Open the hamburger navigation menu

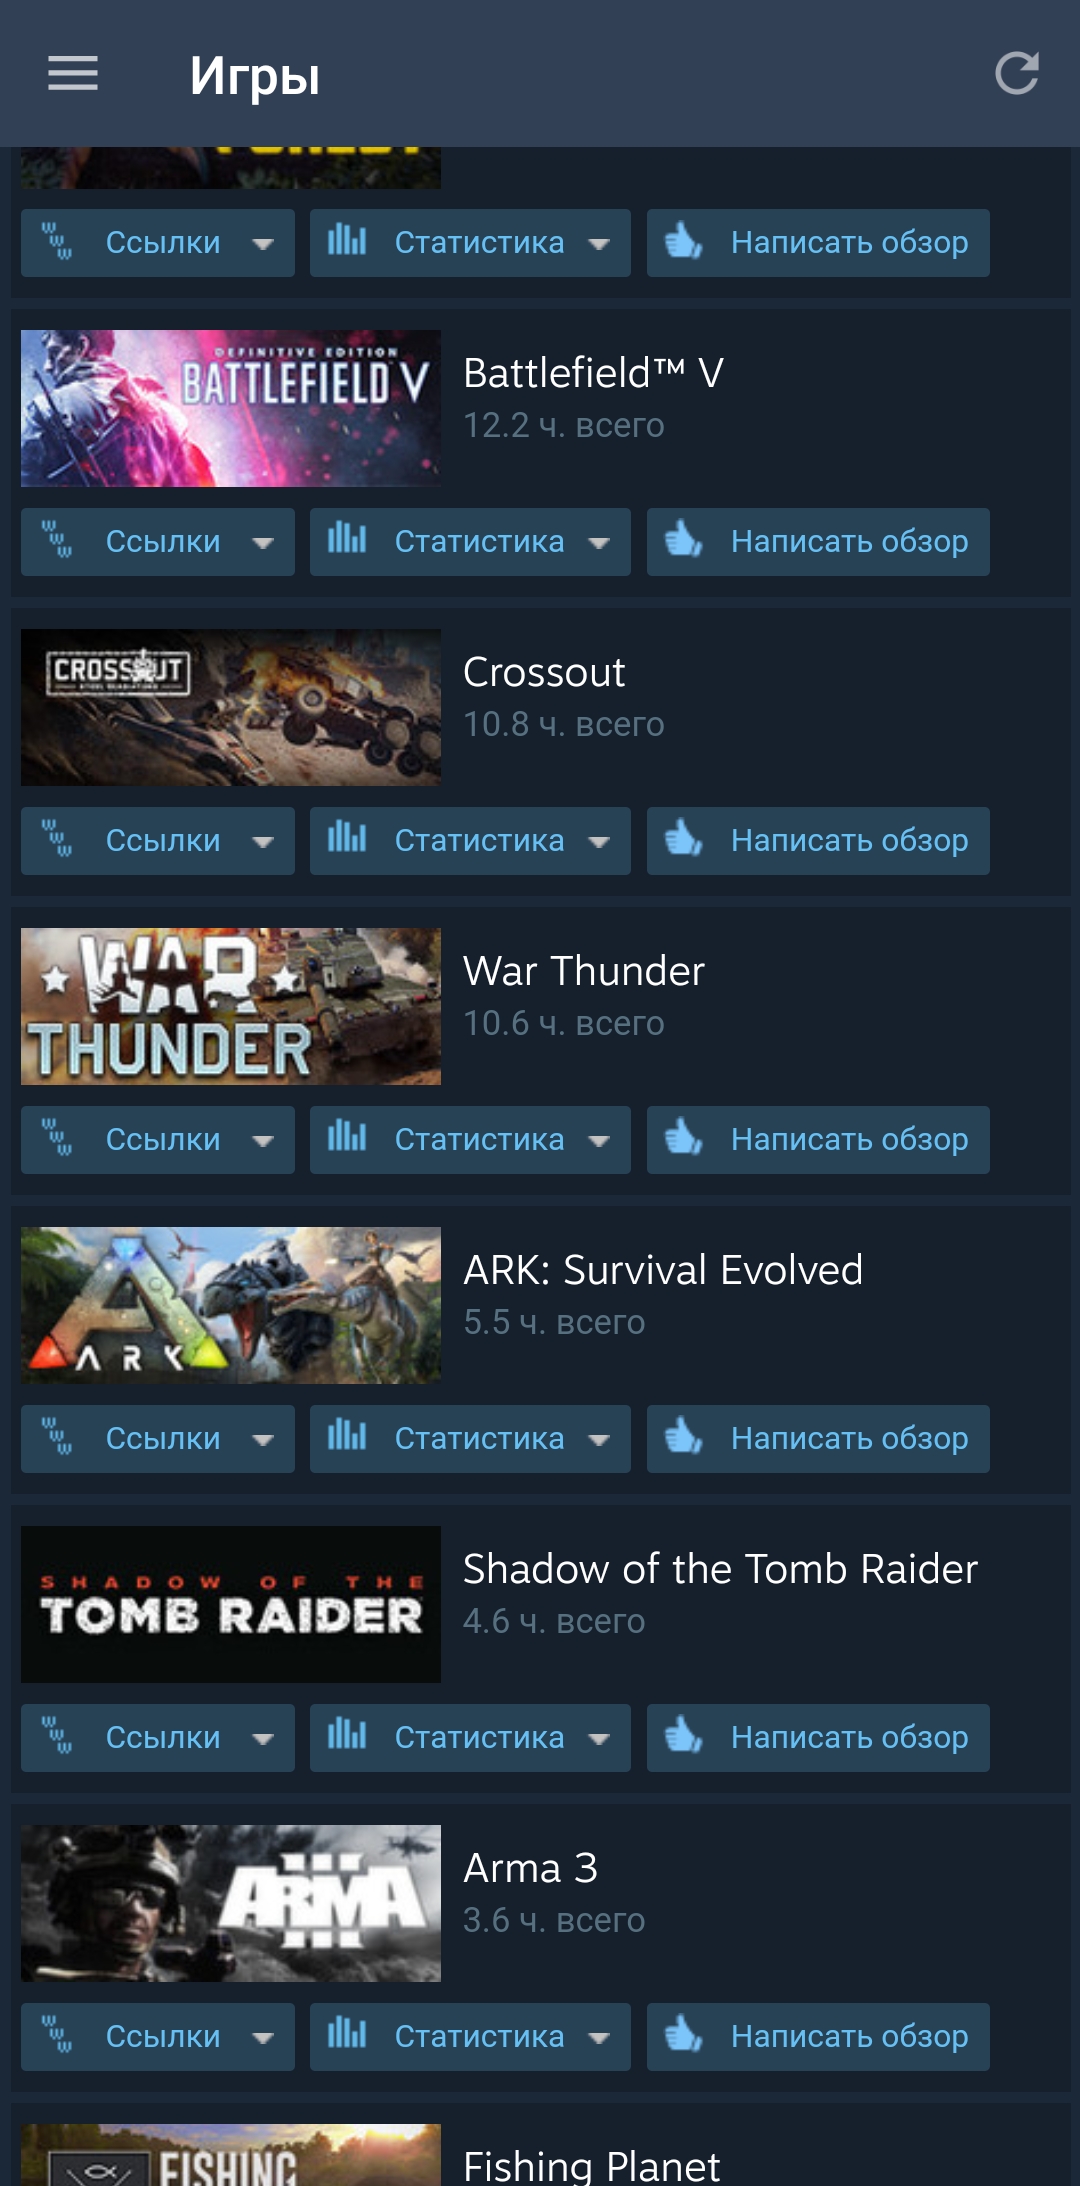[x=73, y=74]
